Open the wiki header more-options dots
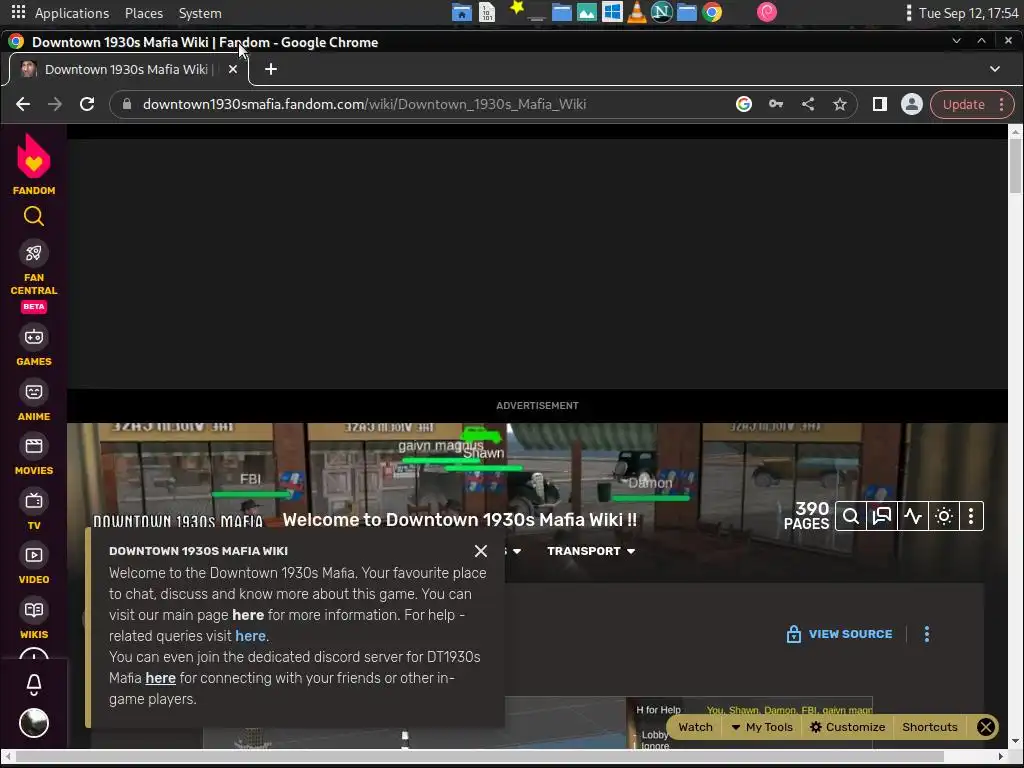 (971, 517)
